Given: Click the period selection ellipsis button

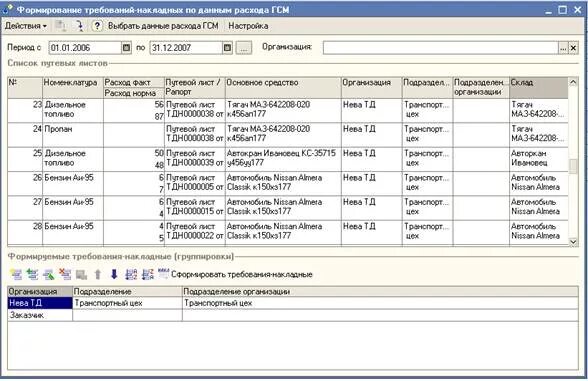Looking at the screenshot, I should 244,48.
